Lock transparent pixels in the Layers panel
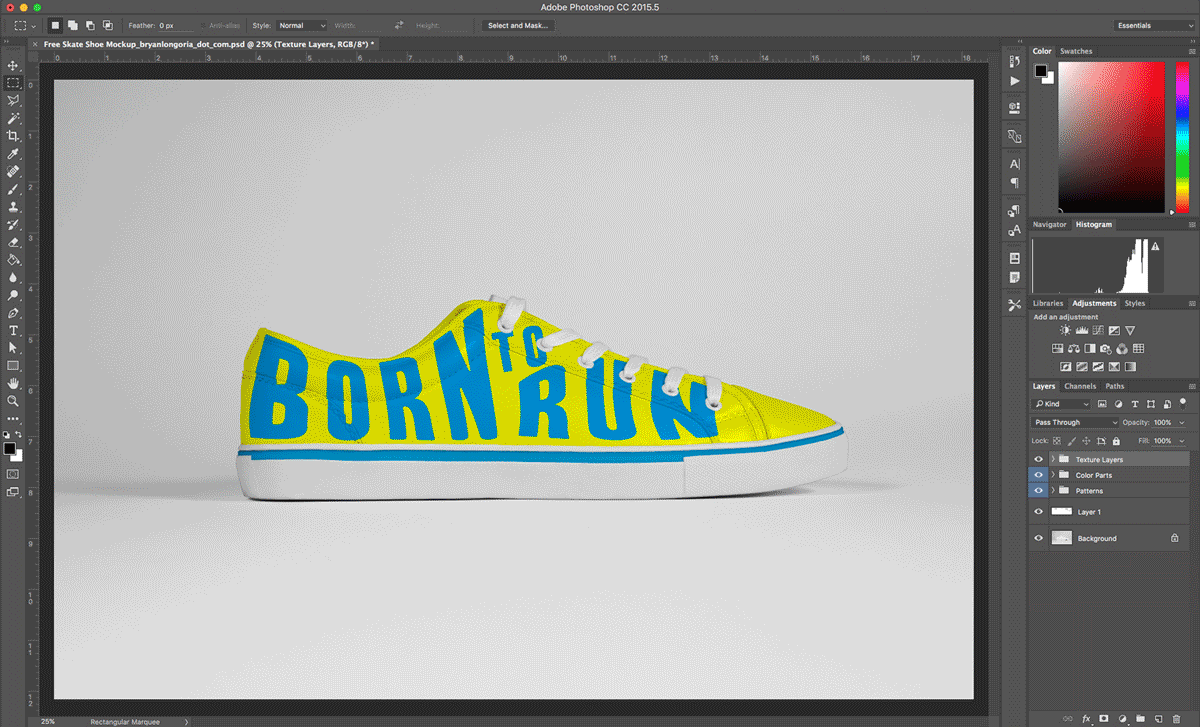The height and width of the screenshot is (727, 1200). (1056, 441)
